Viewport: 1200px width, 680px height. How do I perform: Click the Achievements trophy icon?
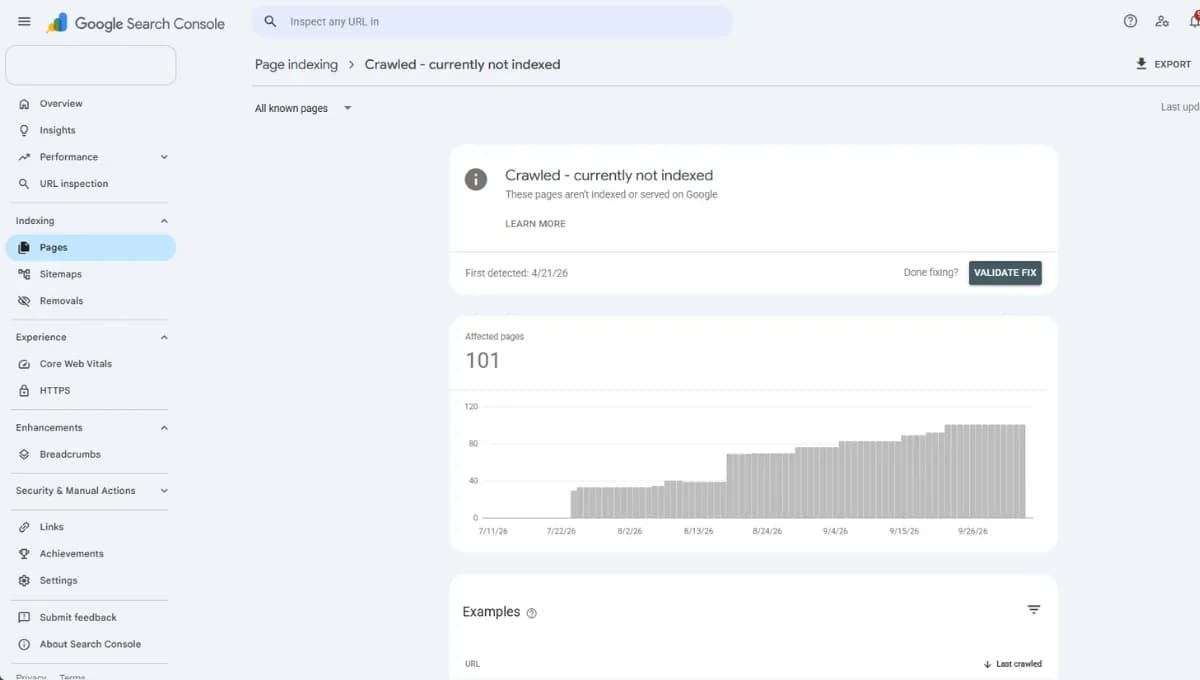coord(24,554)
